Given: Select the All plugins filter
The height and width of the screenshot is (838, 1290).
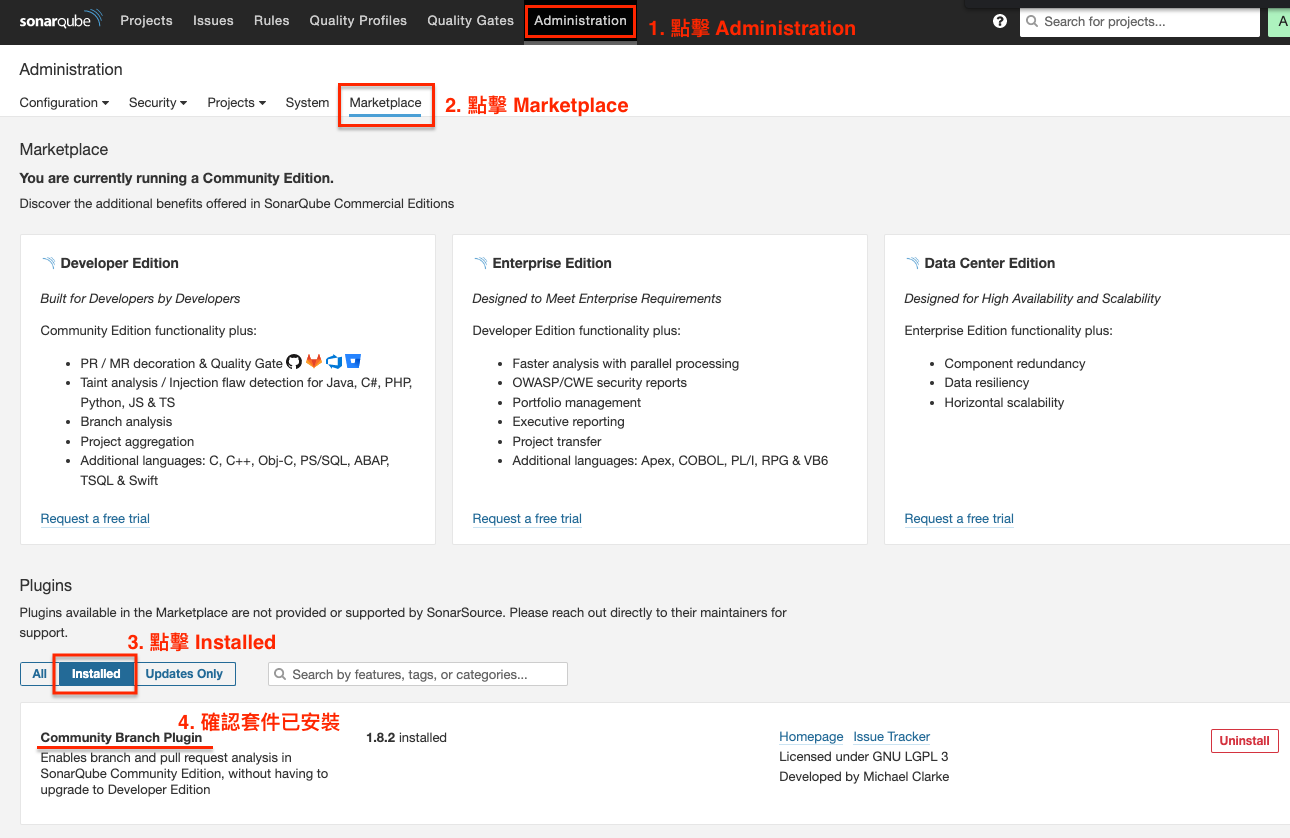Looking at the screenshot, I should click(38, 673).
